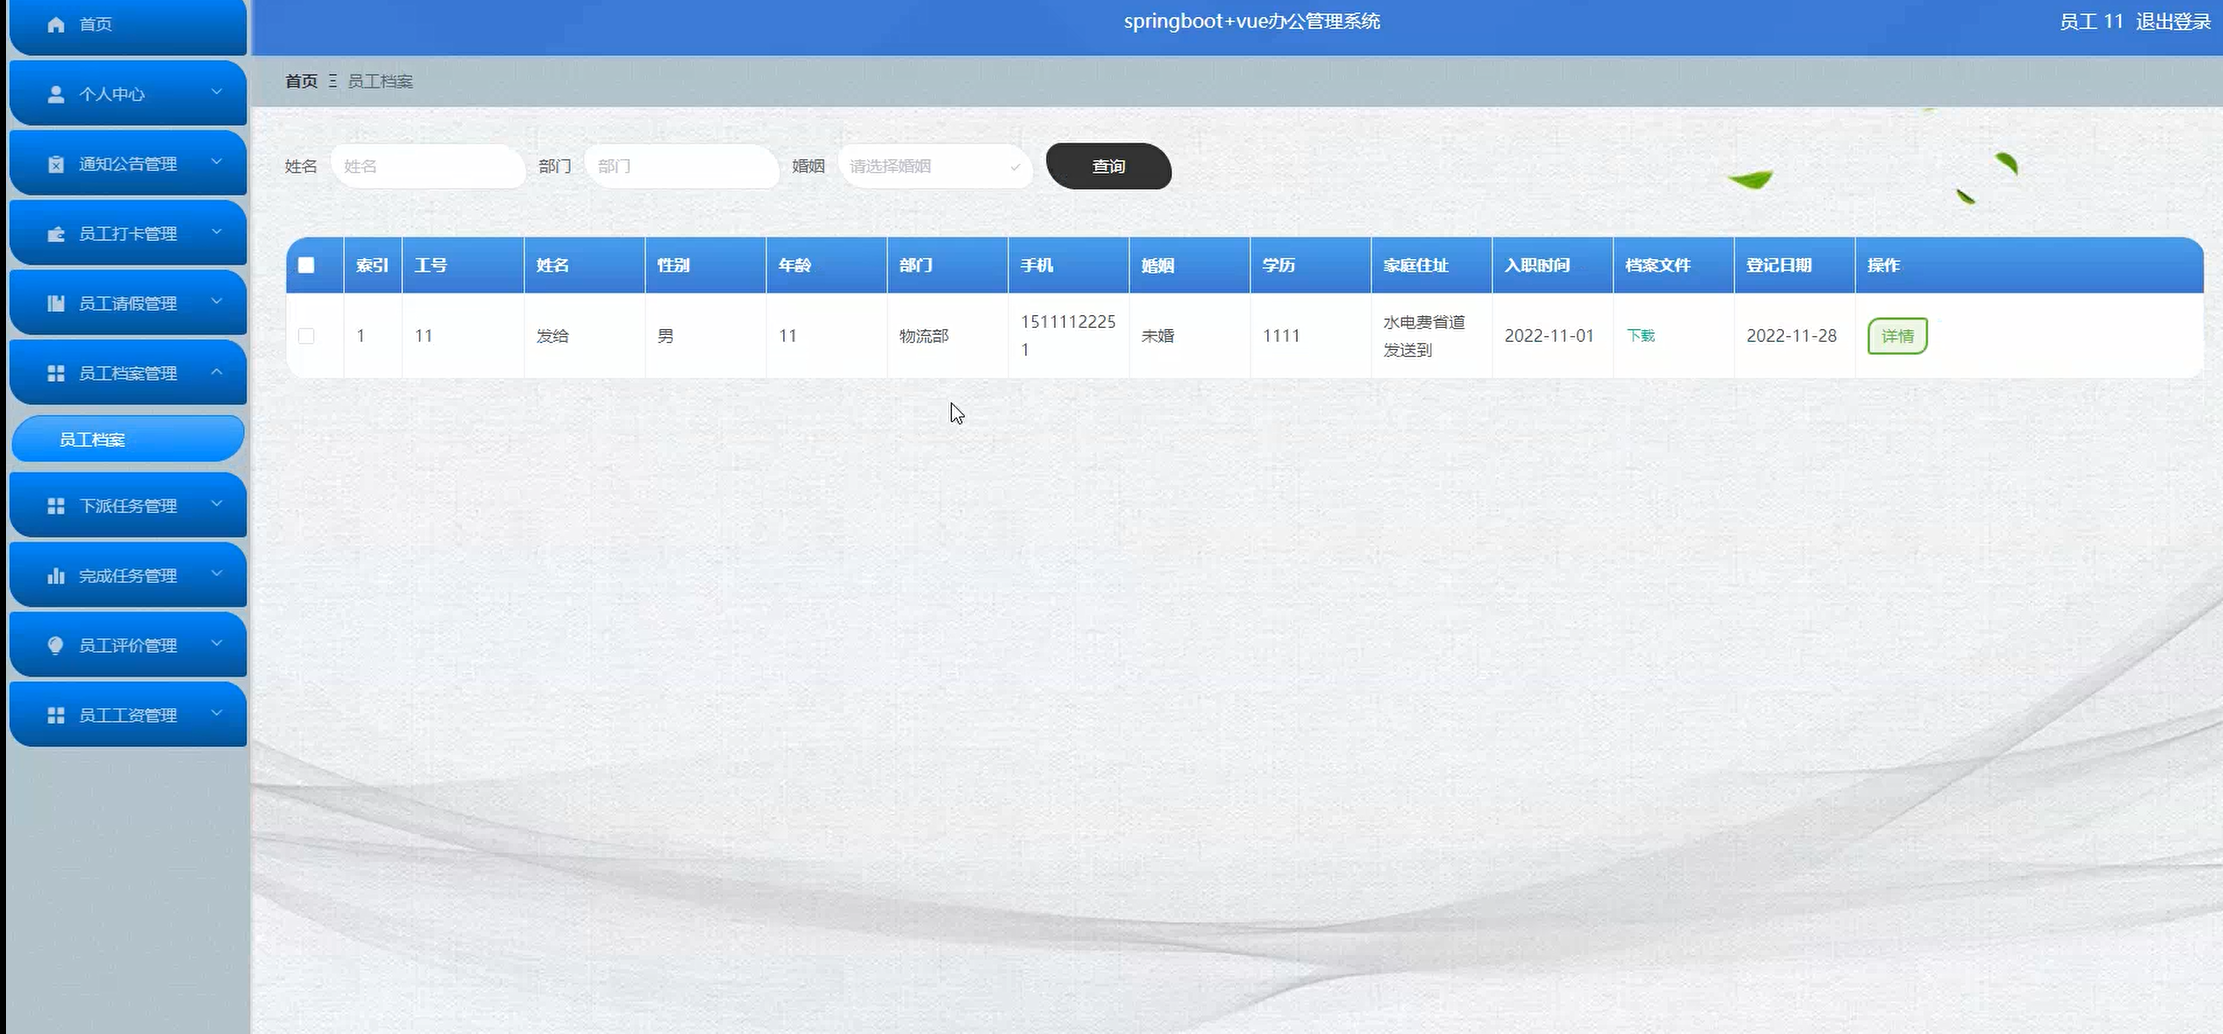
Task: Click the bulb icon beside 员工评价管理
Action: [x=56, y=645]
